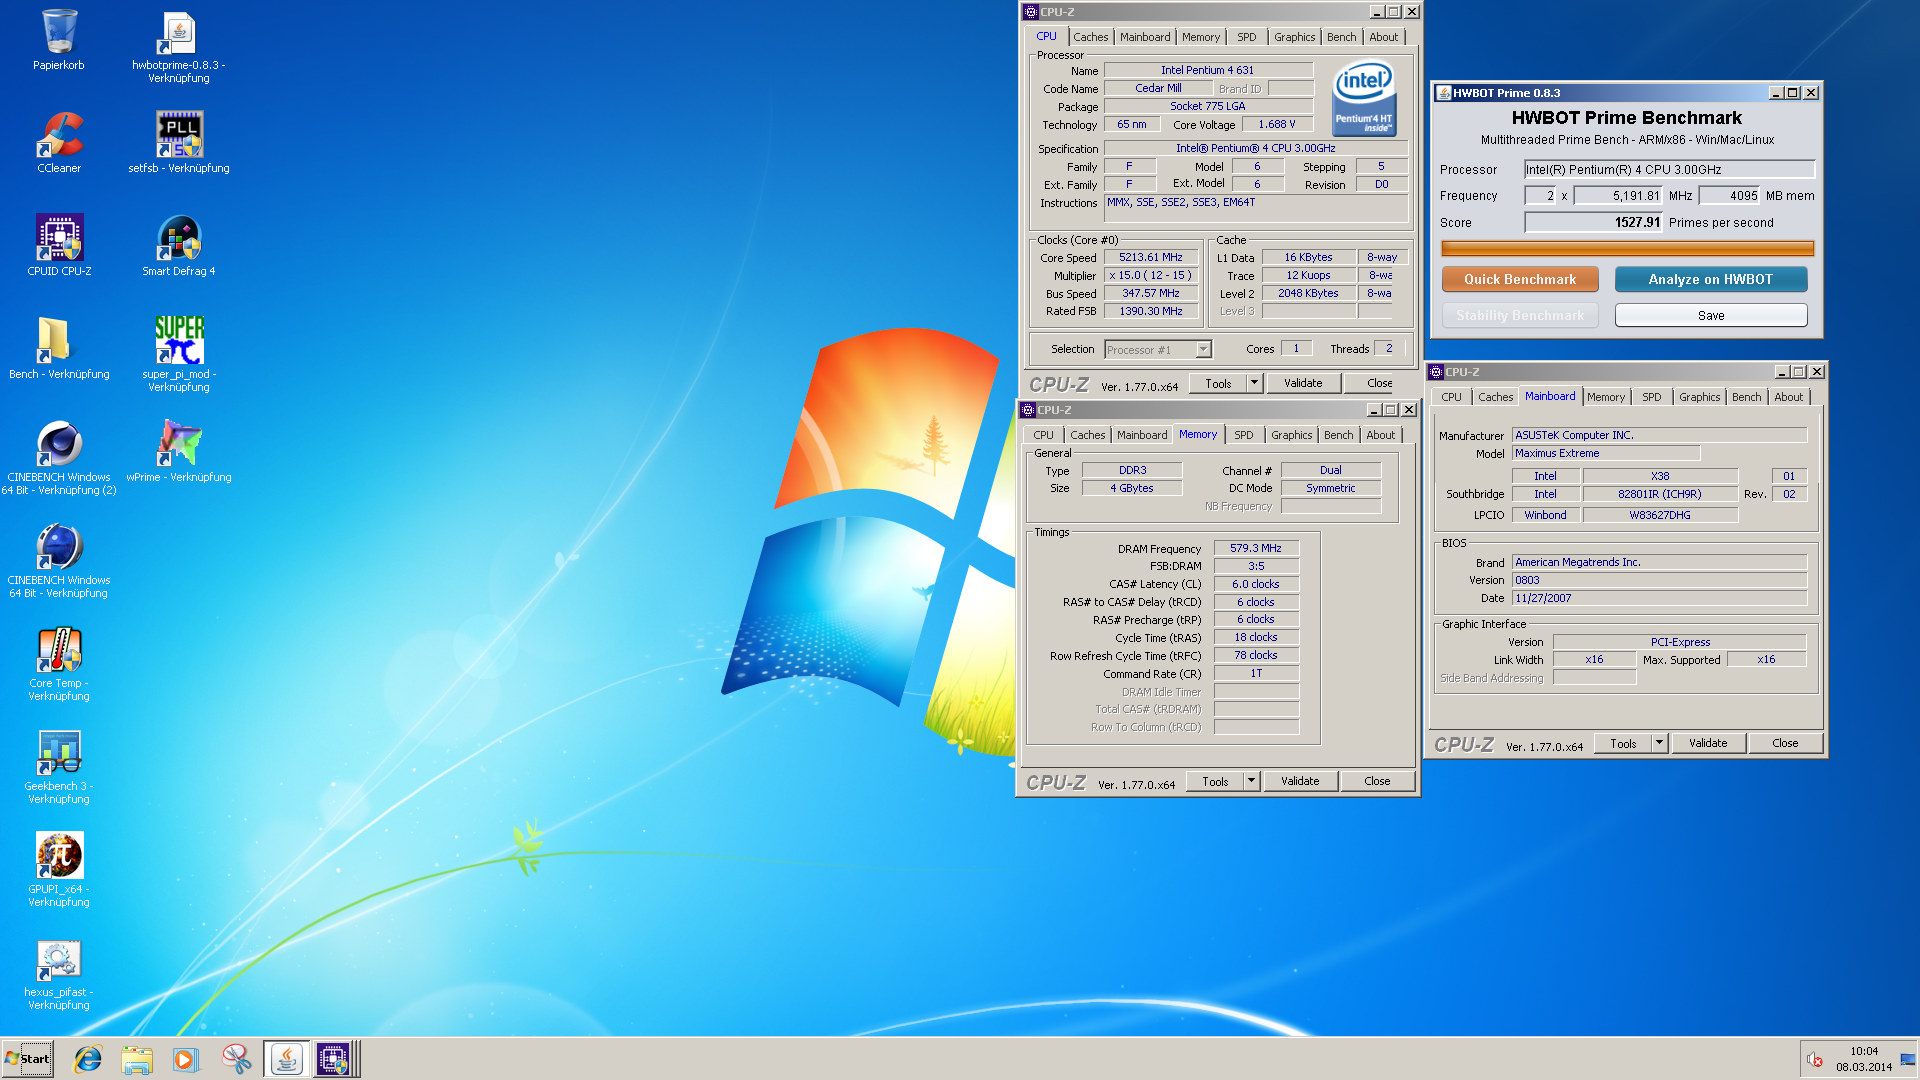Viewport: 1920px width, 1080px height.
Task: Open Tools dropdown arrow in Memory tab window
Action: pyautogui.click(x=1251, y=781)
